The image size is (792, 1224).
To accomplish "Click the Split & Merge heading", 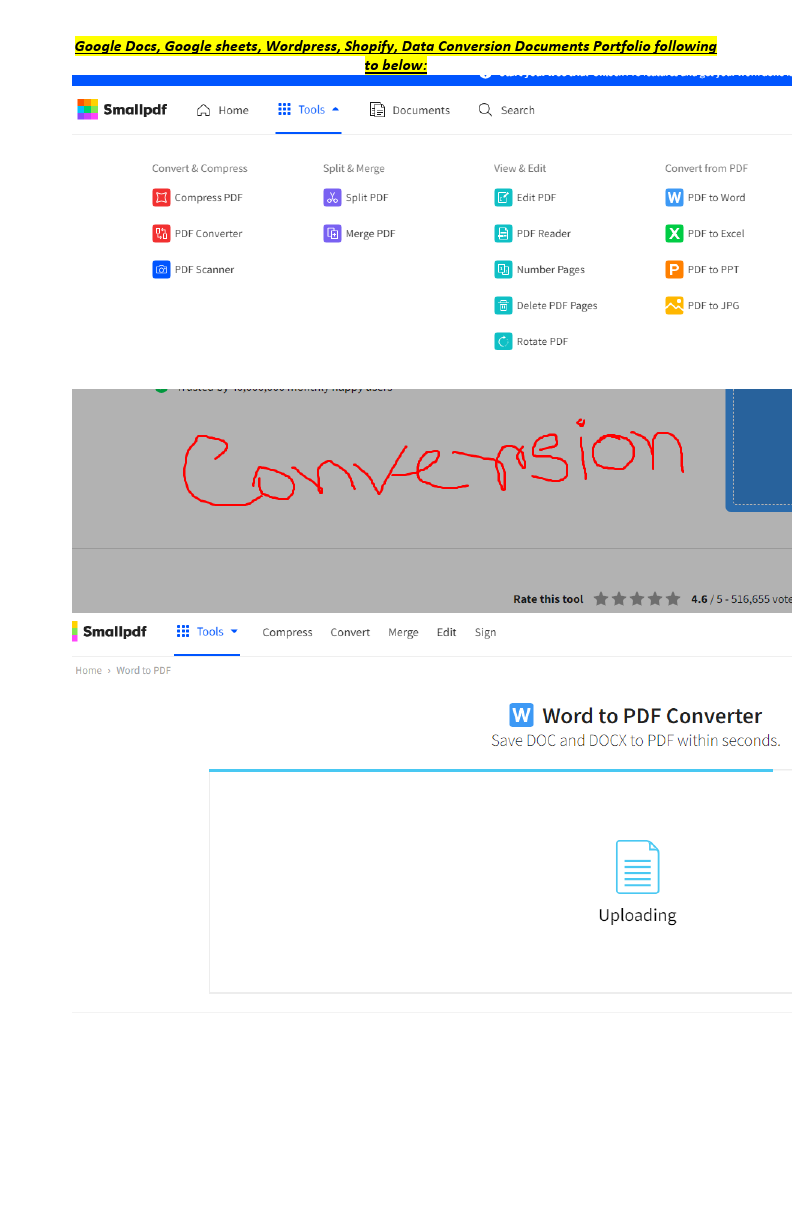I will 354,169.
